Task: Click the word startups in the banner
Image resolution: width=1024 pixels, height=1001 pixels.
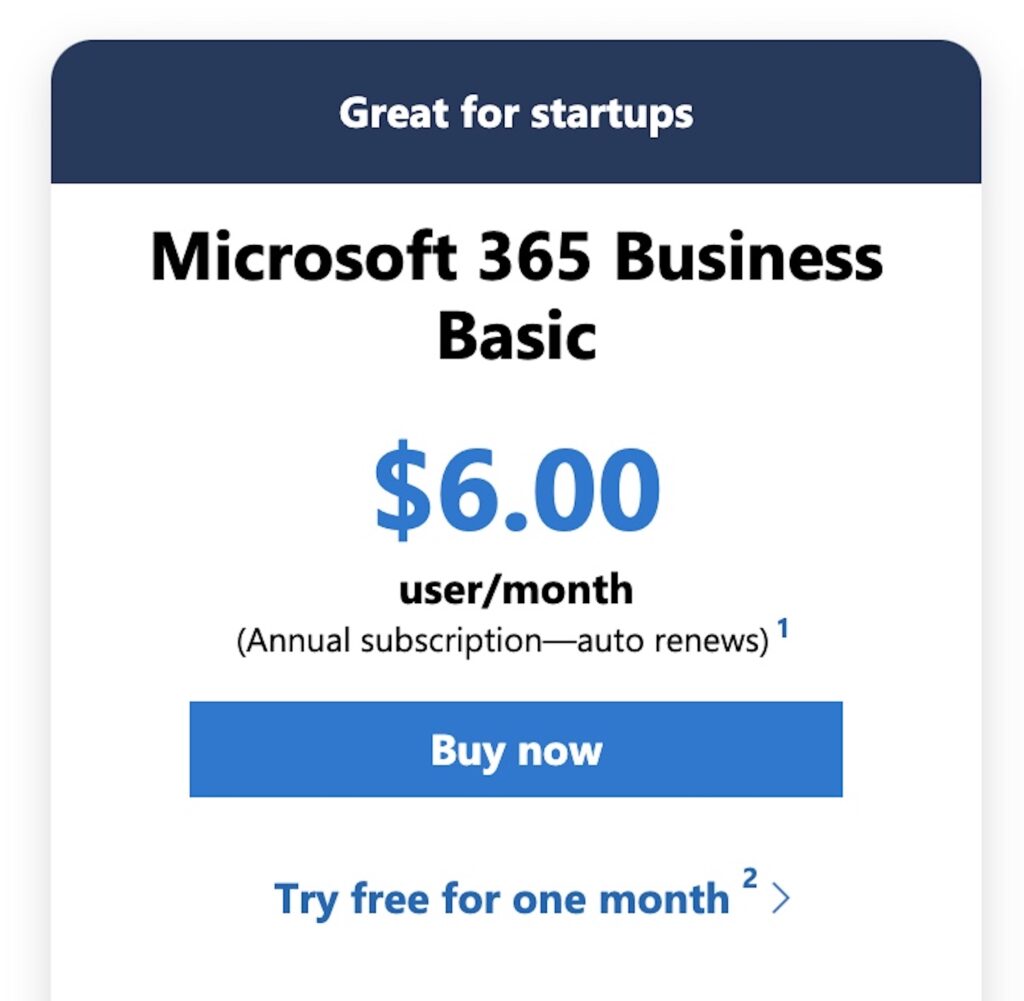Action: tap(612, 115)
